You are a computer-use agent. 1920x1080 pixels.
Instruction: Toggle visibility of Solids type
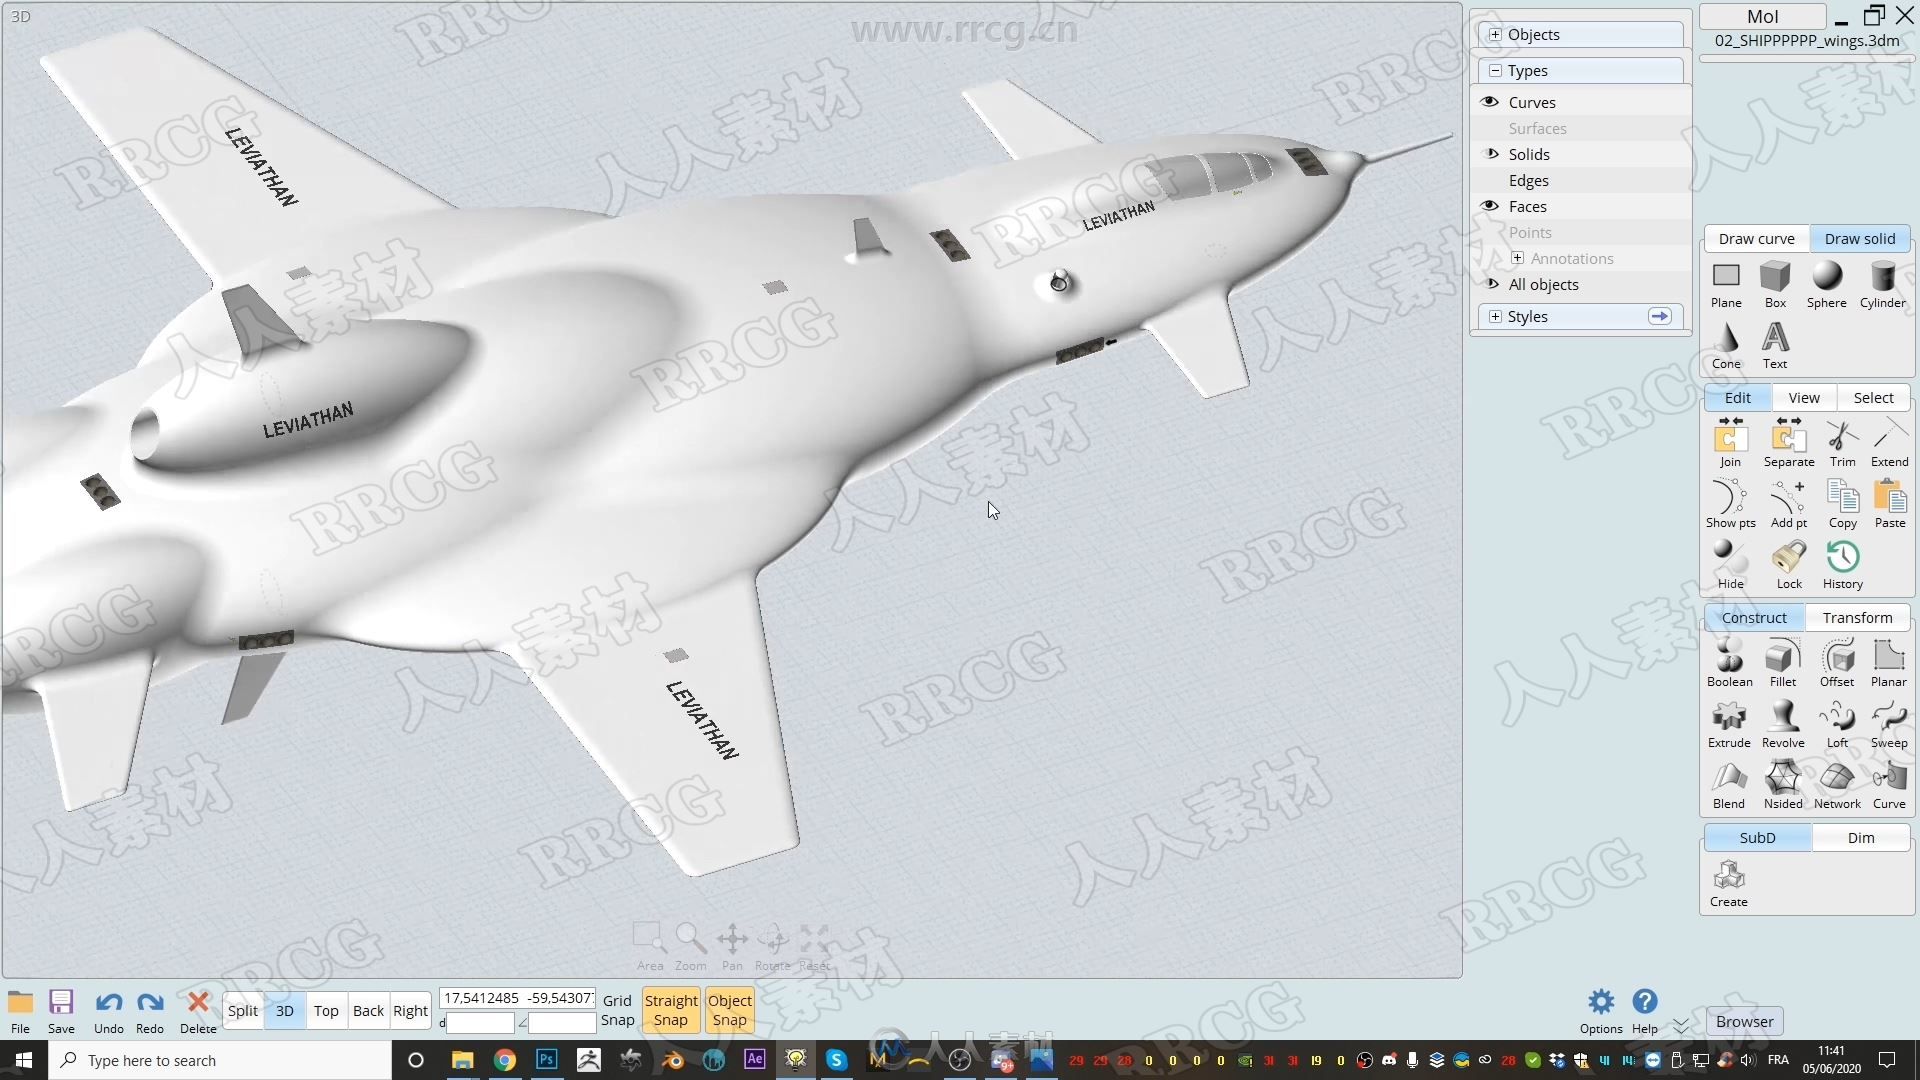1490,154
